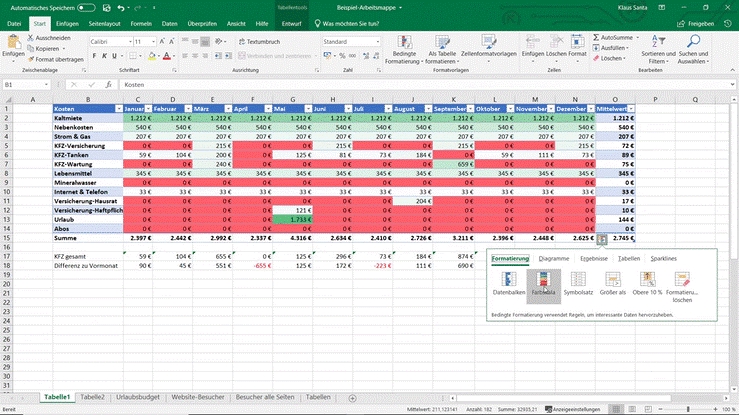Viewport: 739px width, 415px height.
Task: Open the Mittelwert column filter dropdown
Action: [631, 109]
